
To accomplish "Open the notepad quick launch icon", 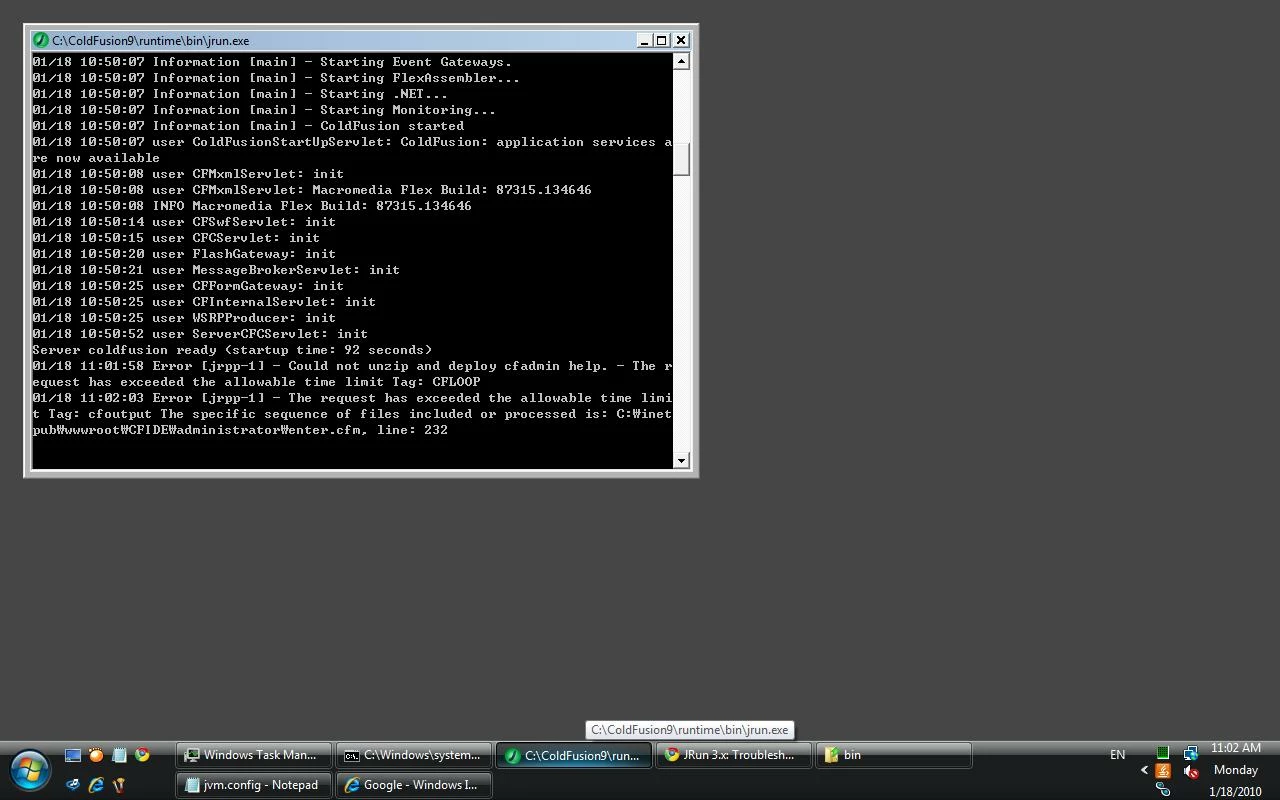I will [x=119, y=755].
